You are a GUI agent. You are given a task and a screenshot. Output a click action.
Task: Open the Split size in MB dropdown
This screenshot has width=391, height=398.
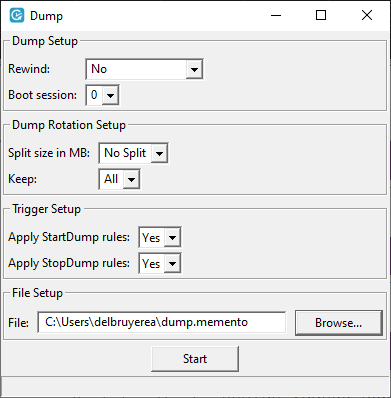tap(133, 153)
